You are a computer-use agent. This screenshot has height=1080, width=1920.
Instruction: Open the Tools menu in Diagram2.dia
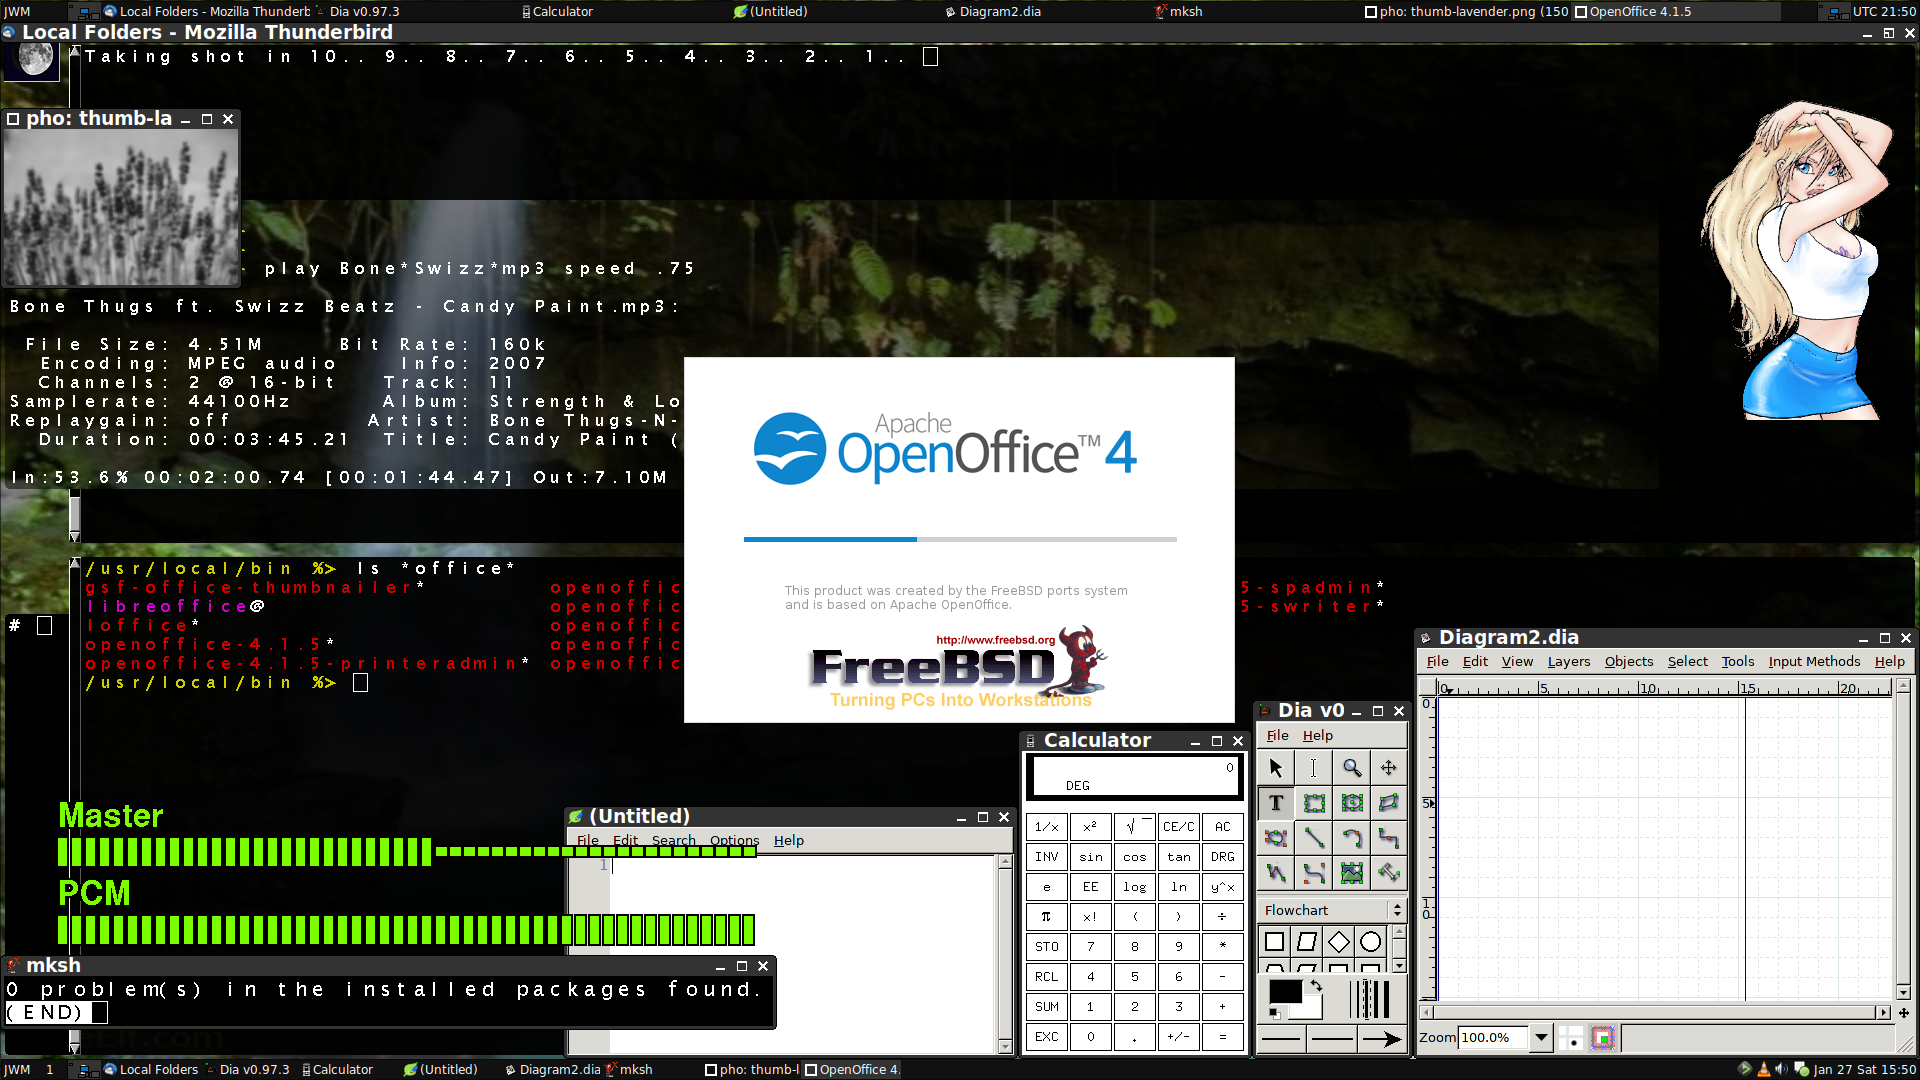pos(1737,662)
